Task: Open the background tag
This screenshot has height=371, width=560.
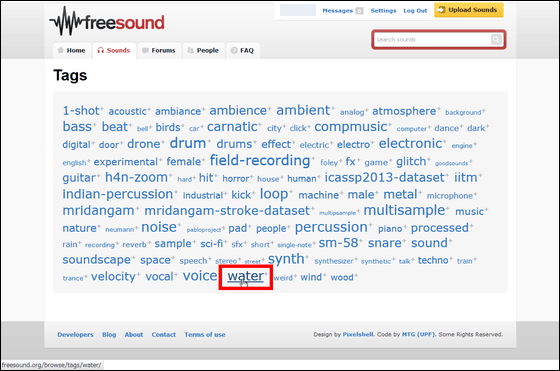Action: tap(463, 112)
